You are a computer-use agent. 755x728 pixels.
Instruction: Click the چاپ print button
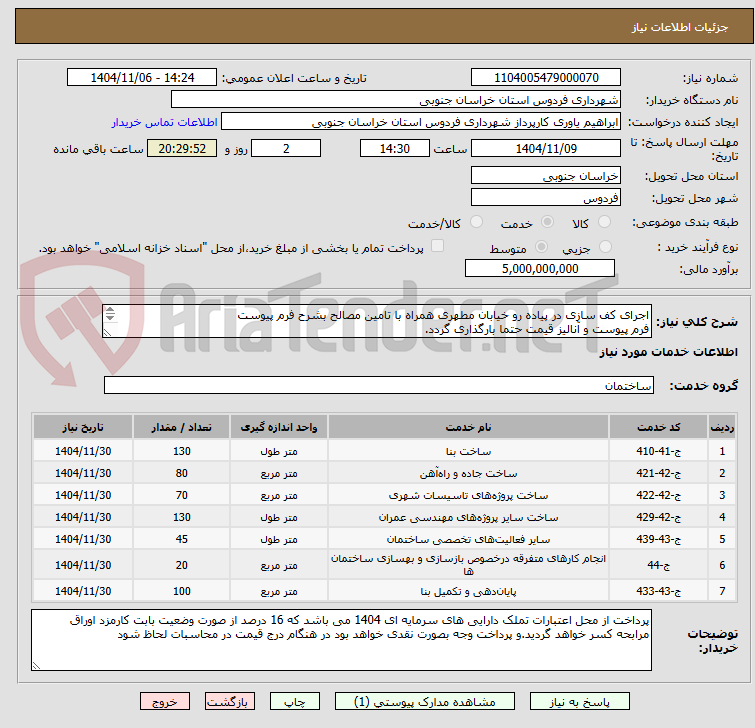coord(294,702)
